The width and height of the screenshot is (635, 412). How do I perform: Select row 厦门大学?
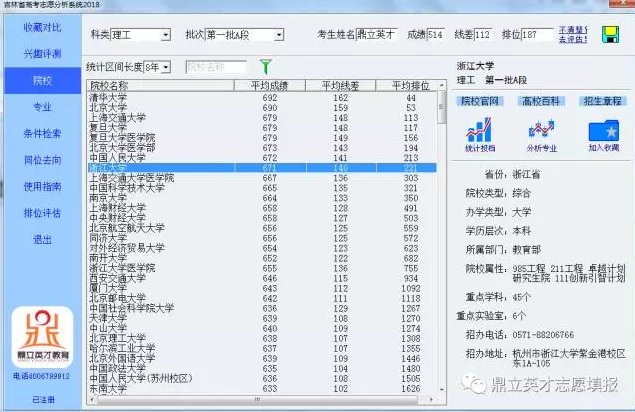point(262,288)
